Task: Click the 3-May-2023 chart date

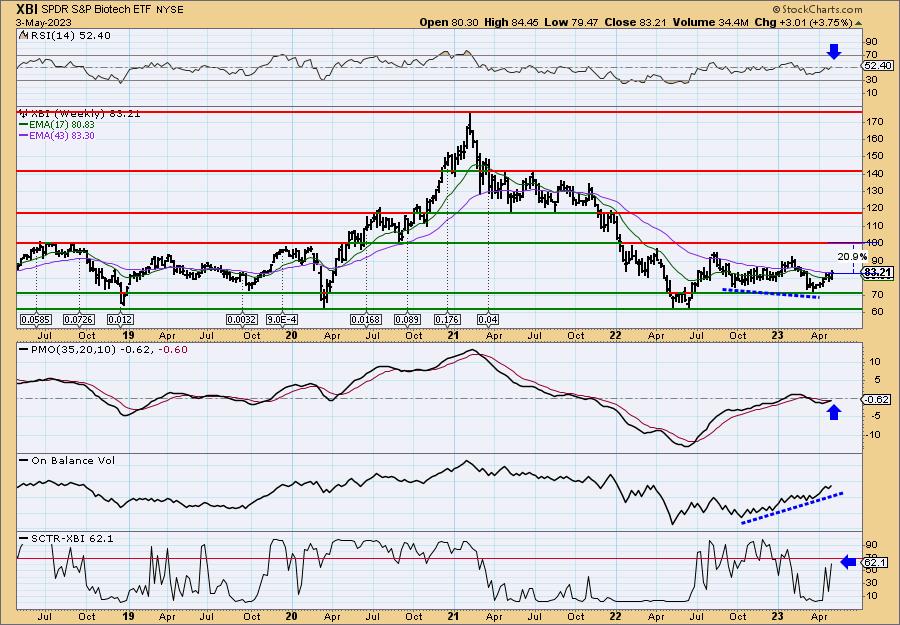Action: 44,22
